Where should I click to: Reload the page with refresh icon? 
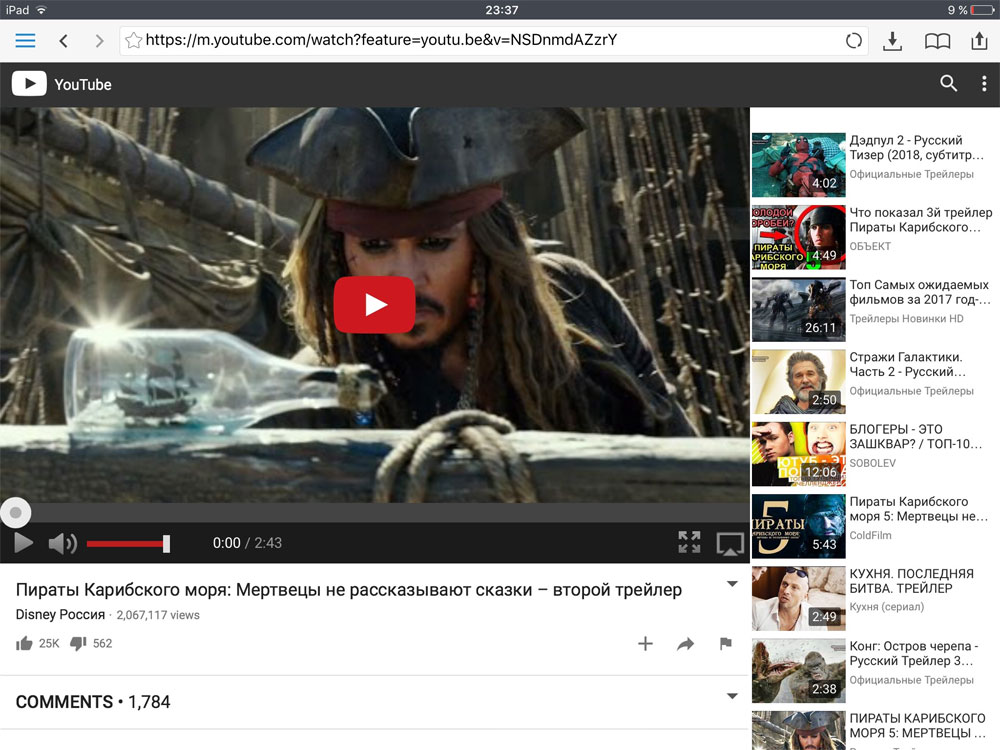tap(853, 41)
